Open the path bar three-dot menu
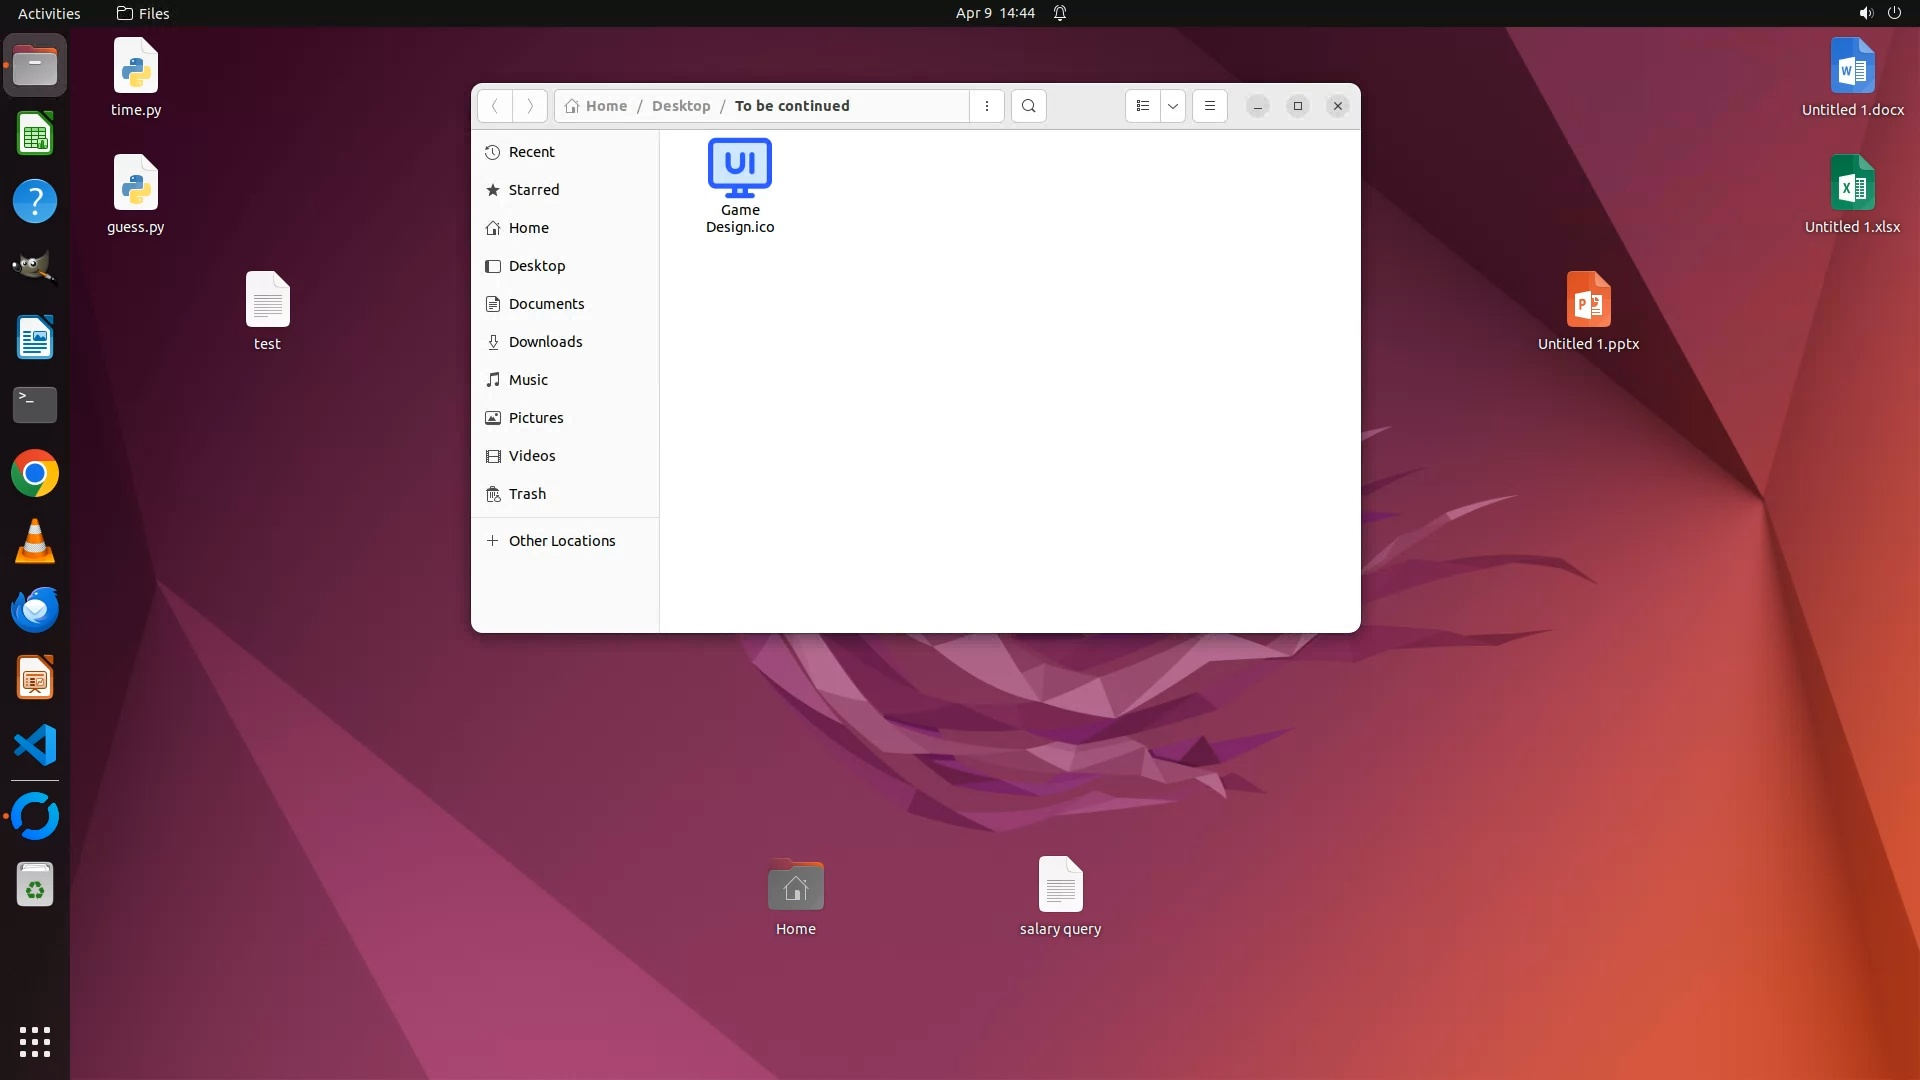 point(986,106)
